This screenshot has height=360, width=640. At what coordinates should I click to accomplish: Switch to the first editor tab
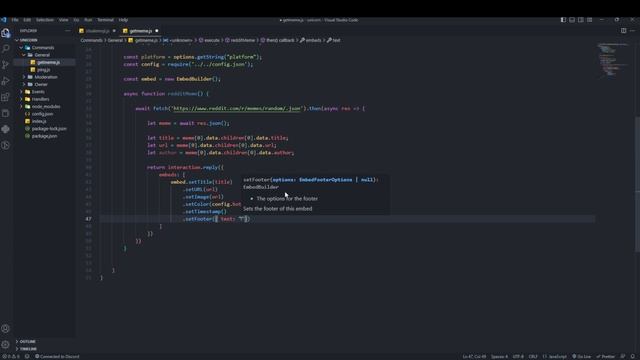point(98,31)
